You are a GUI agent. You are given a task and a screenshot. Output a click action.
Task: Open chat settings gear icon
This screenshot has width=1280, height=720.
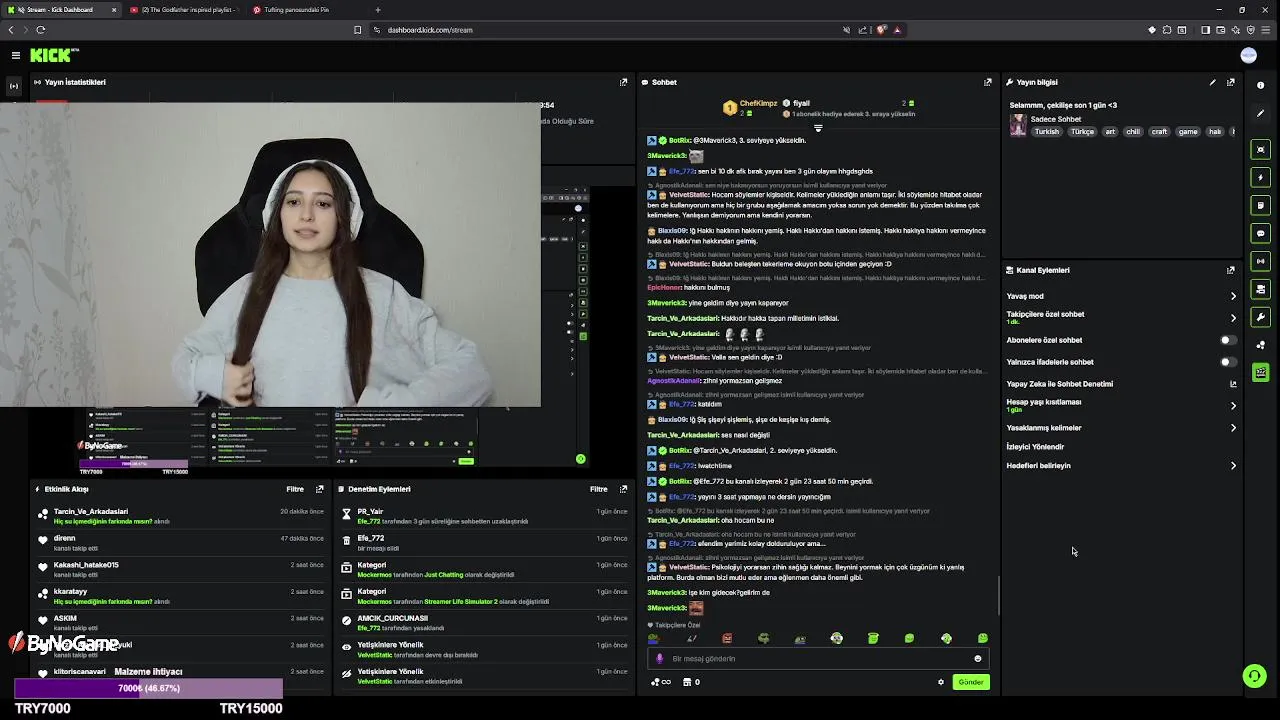pyautogui.click(x=940, y=682)
